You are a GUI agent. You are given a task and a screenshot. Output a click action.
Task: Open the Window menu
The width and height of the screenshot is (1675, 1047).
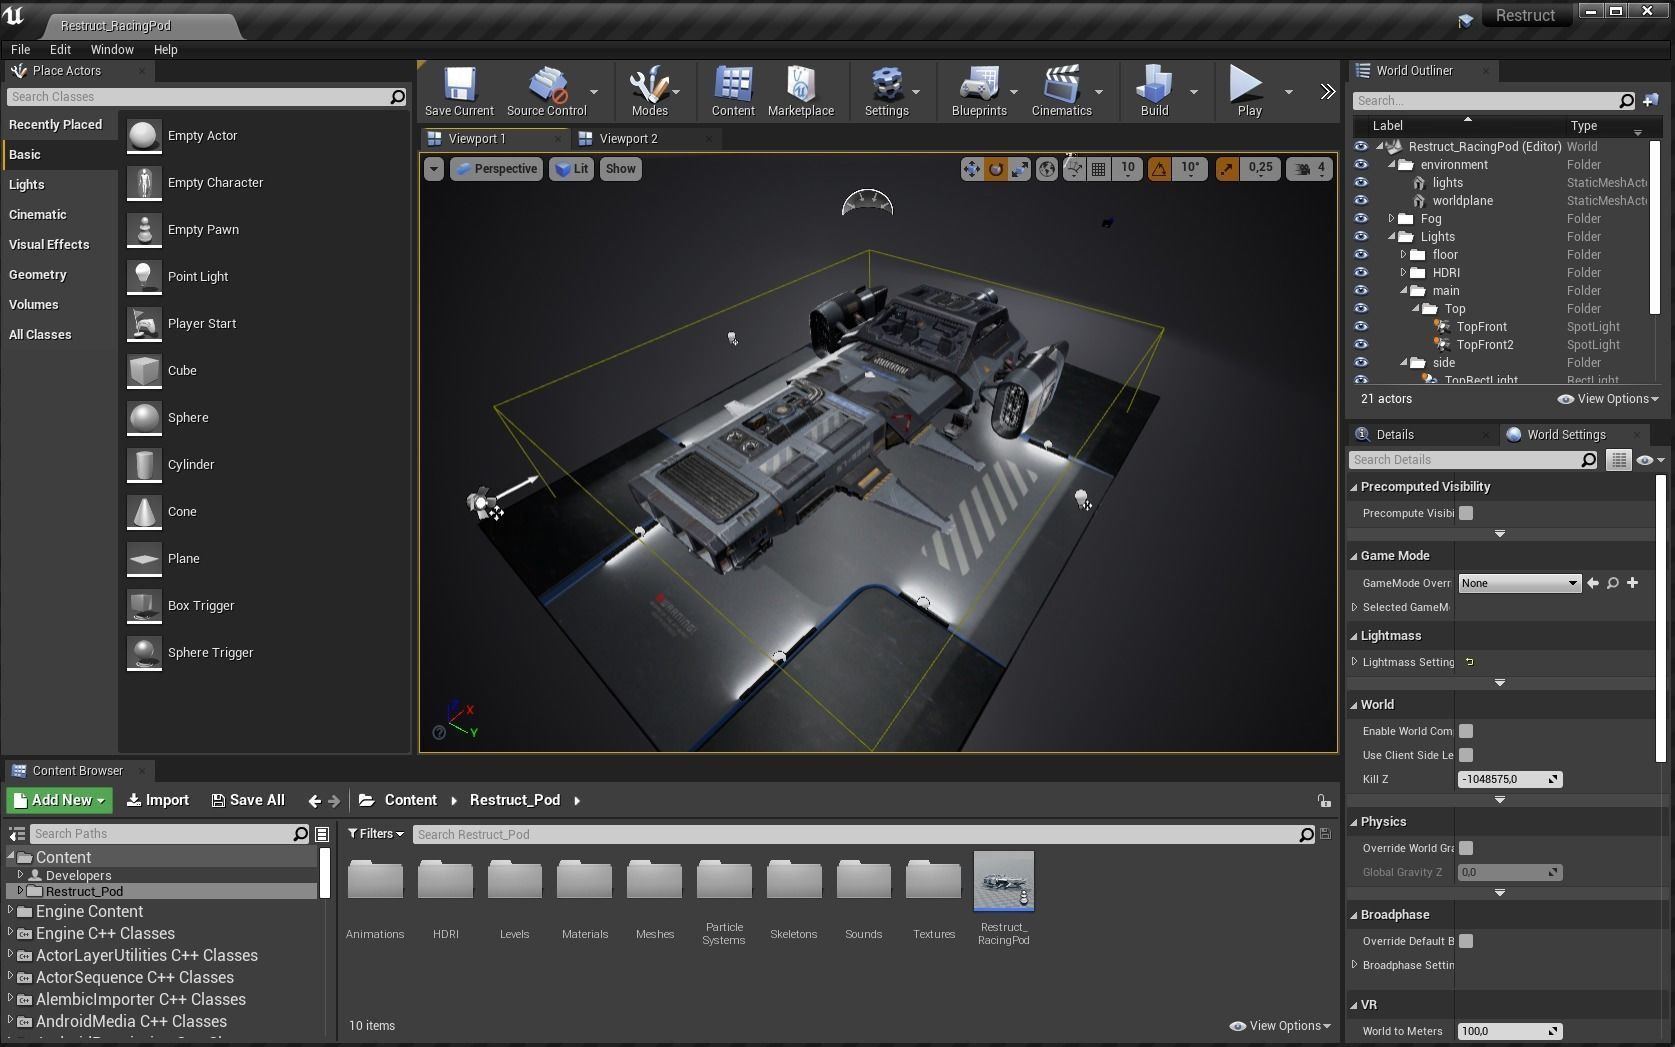[112, 49]
